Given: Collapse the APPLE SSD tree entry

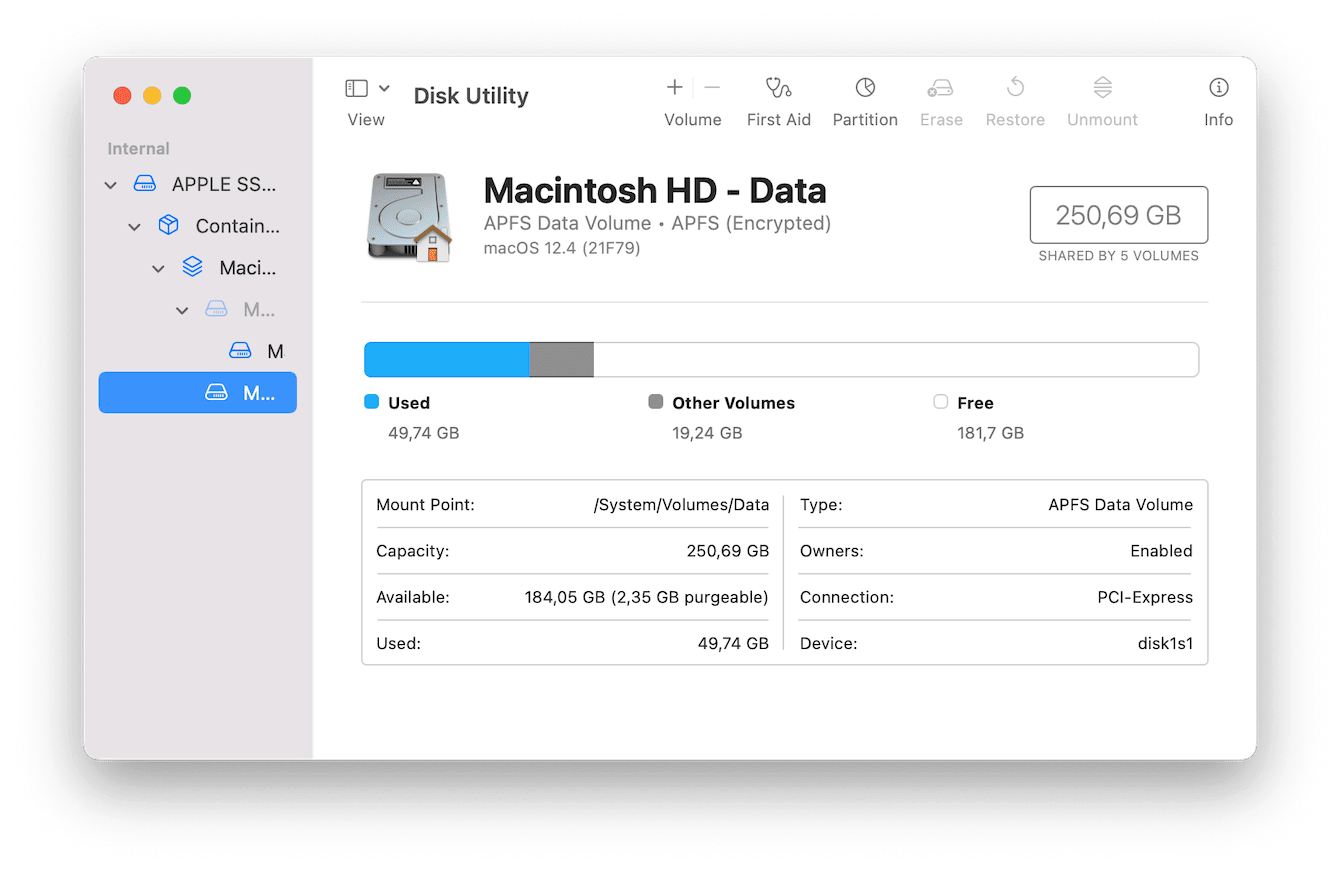Looking at the screenshot, I should point(110,184).
